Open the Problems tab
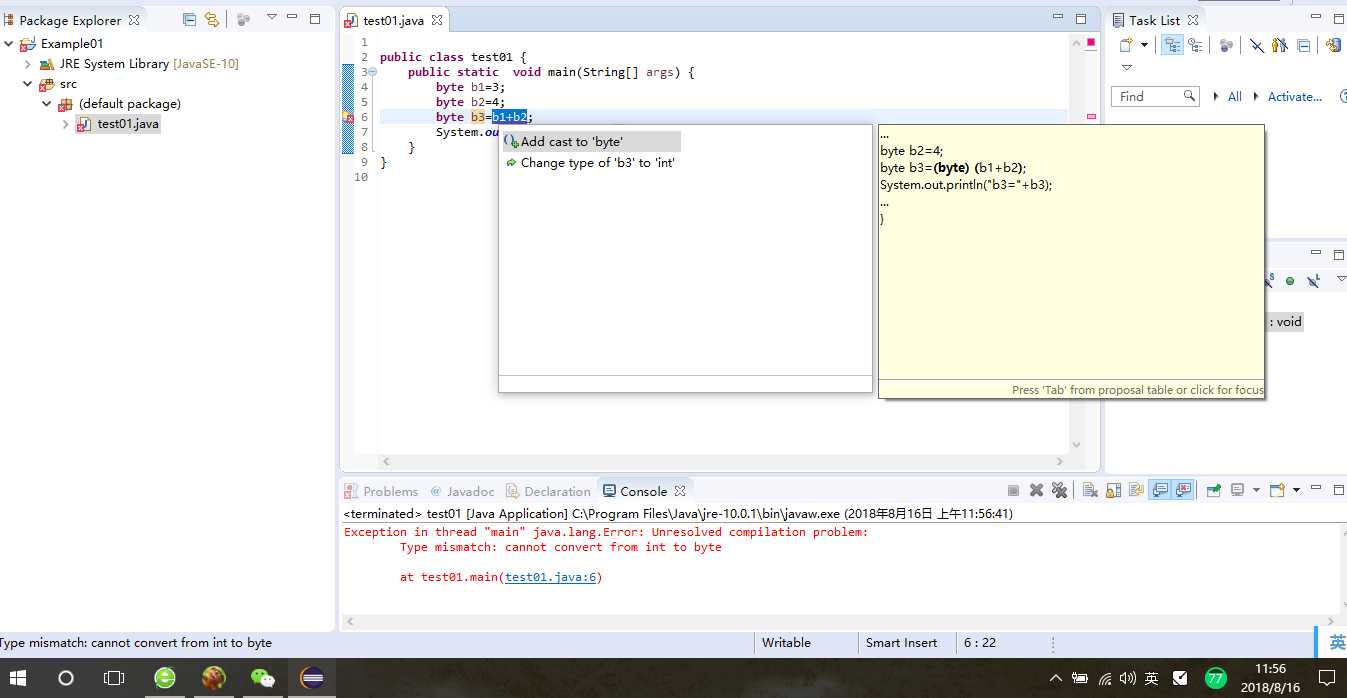The width and height of the screenshot is (1347, 698). (x=381, y=491)
